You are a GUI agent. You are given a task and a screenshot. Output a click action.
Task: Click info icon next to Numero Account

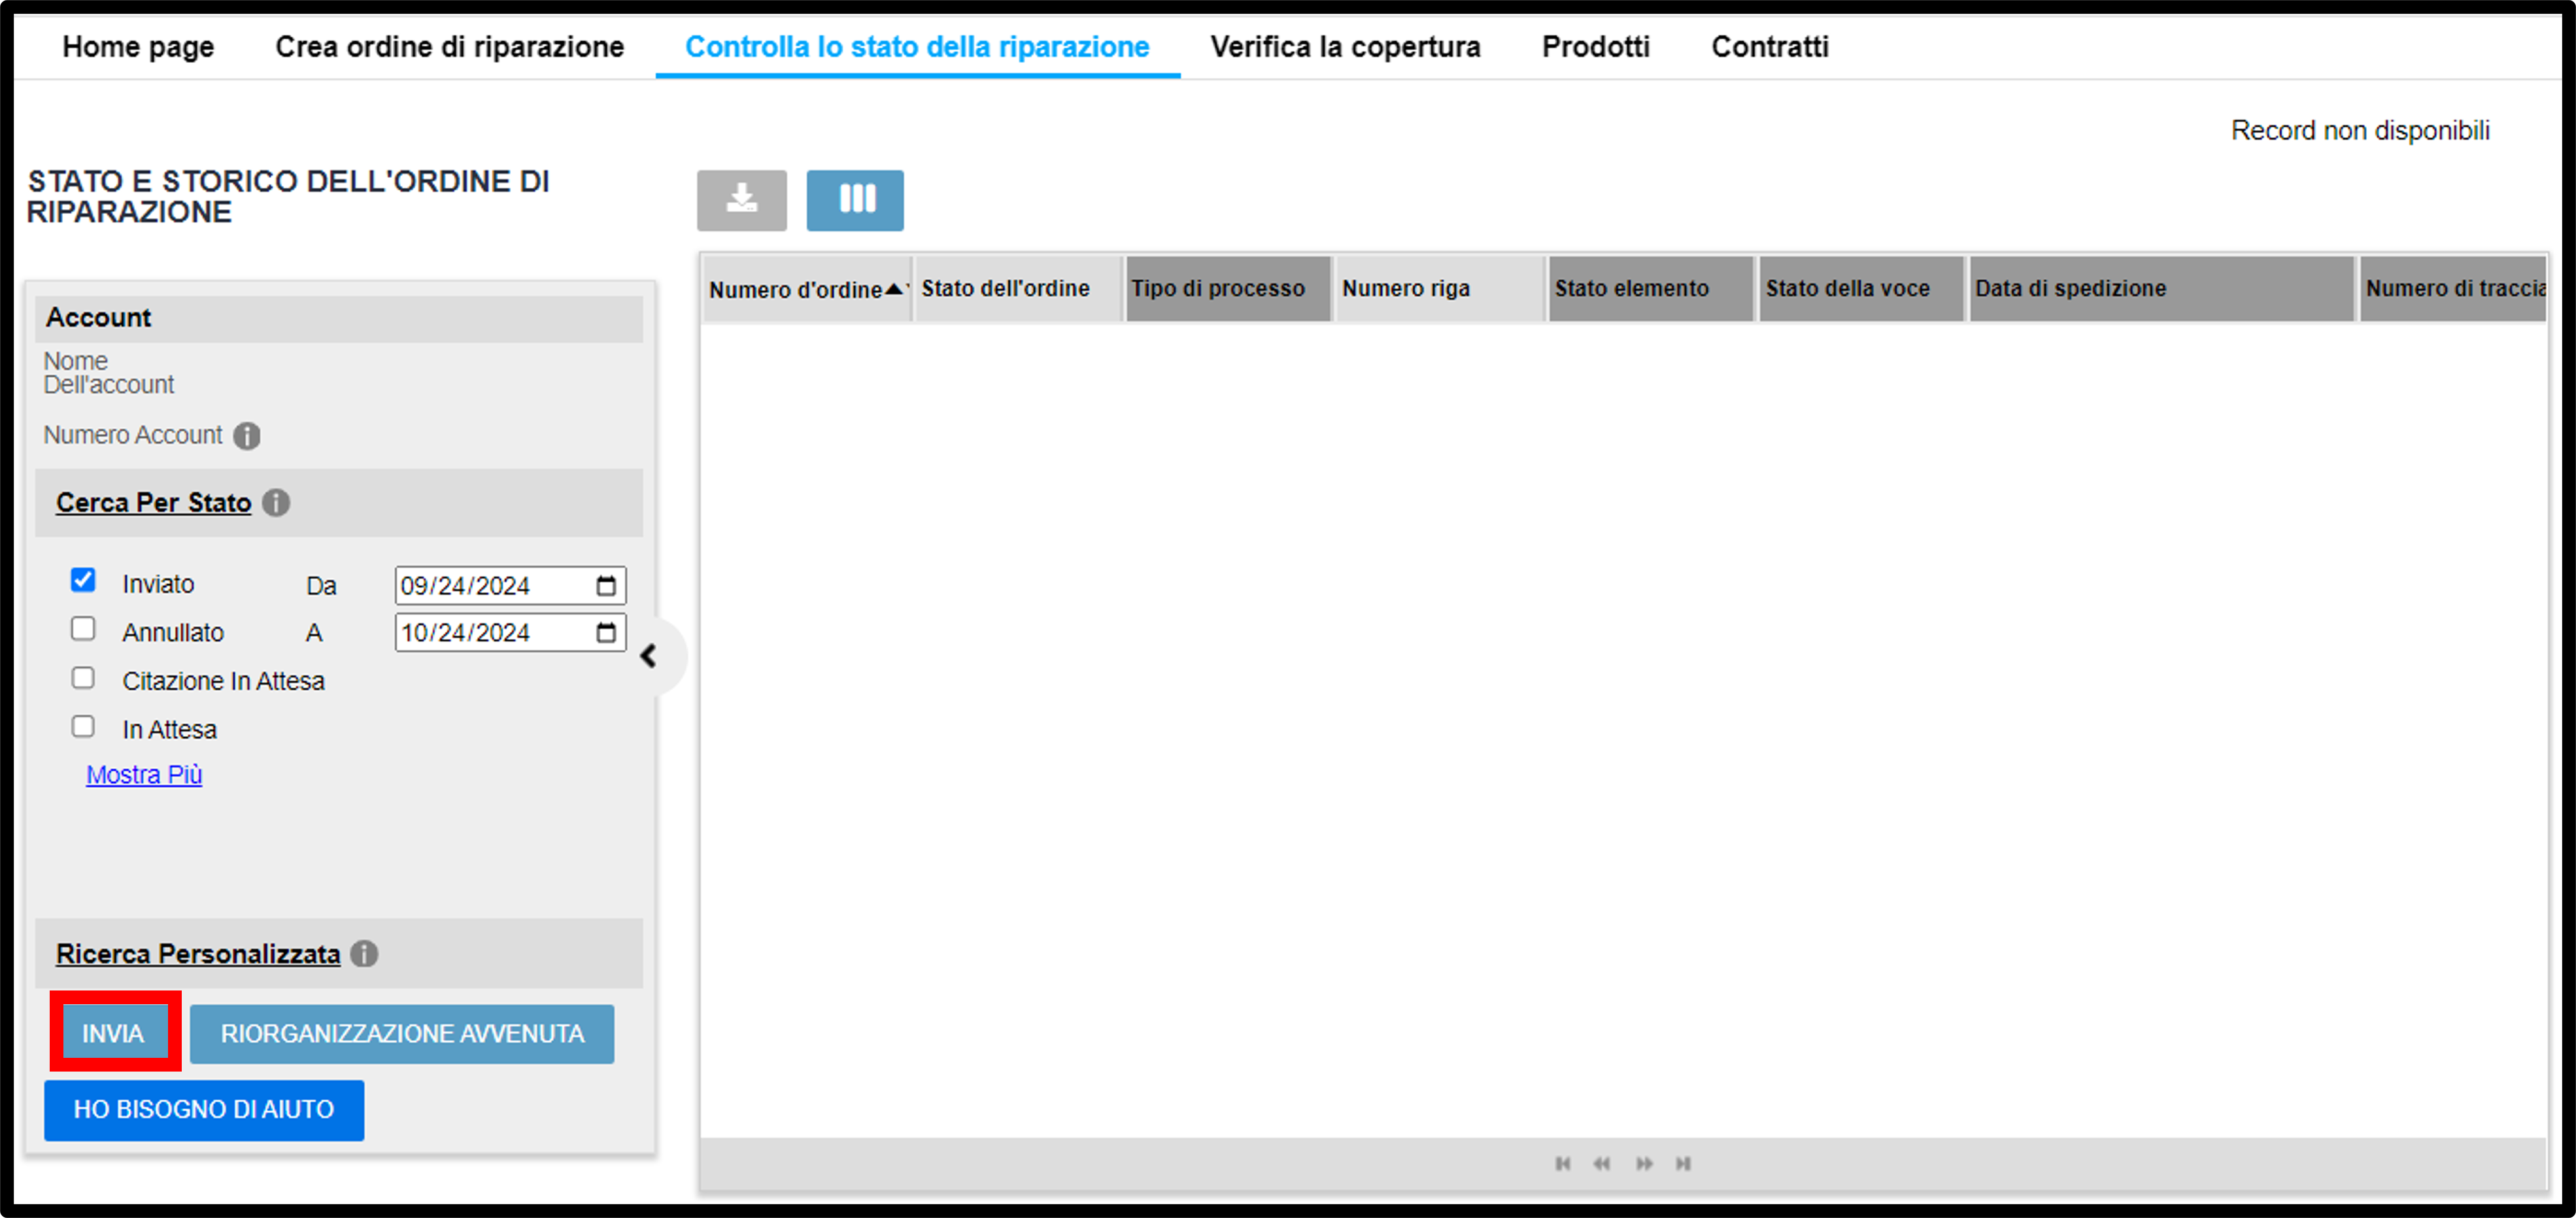pos(247,436)
